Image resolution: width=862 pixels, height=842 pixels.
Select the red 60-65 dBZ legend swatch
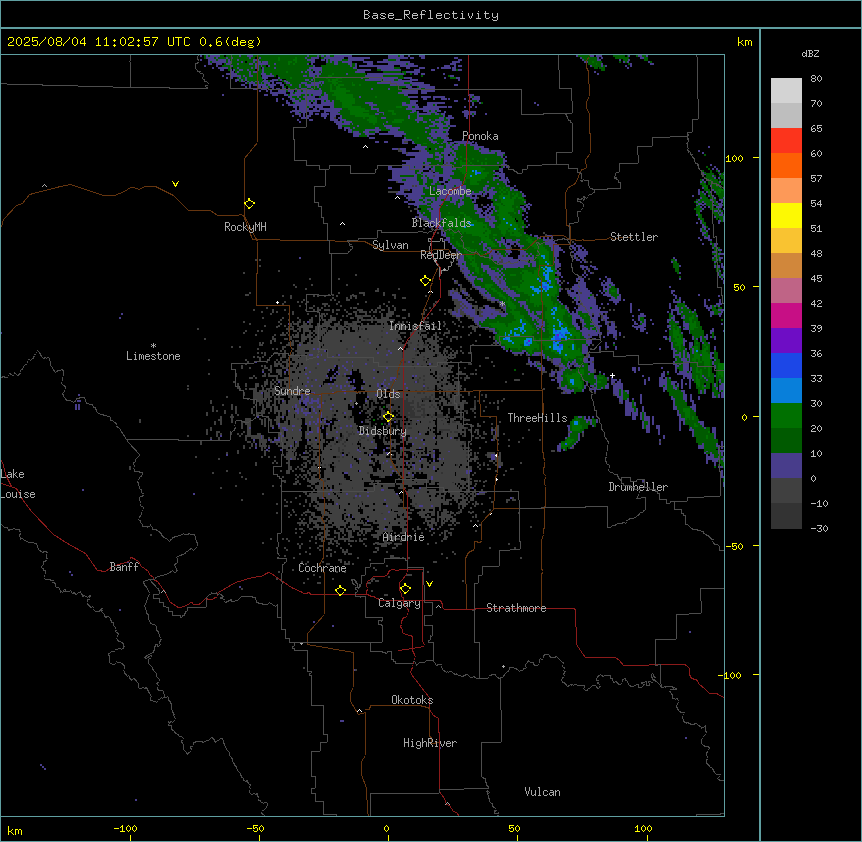[786, 141]
